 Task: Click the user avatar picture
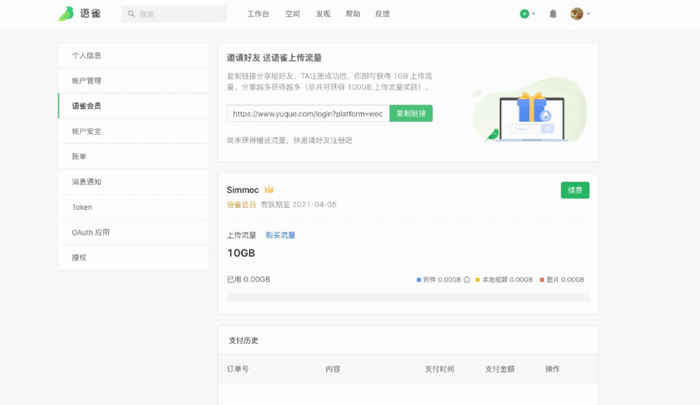577,14
